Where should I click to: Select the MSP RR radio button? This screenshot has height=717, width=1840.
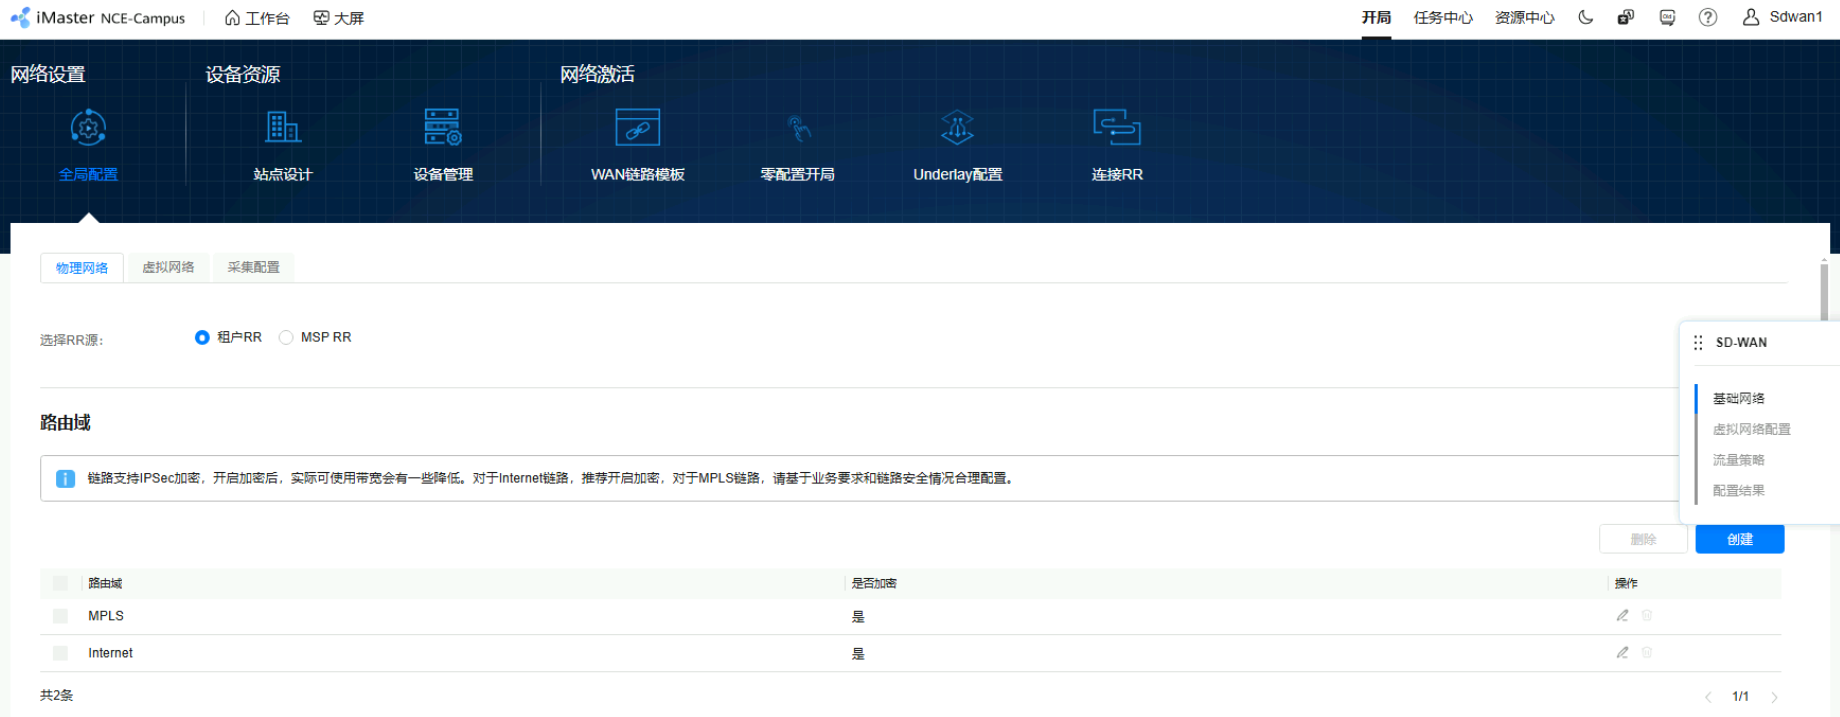(x=286, y=338)
